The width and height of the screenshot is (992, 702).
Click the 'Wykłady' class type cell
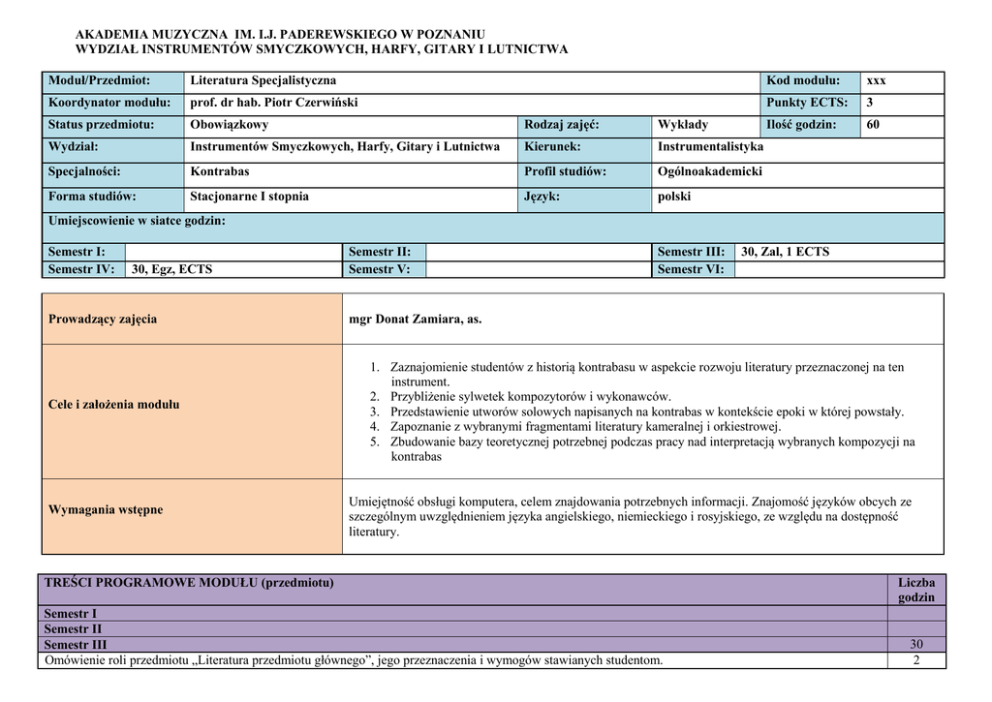[x=683, y=125]
